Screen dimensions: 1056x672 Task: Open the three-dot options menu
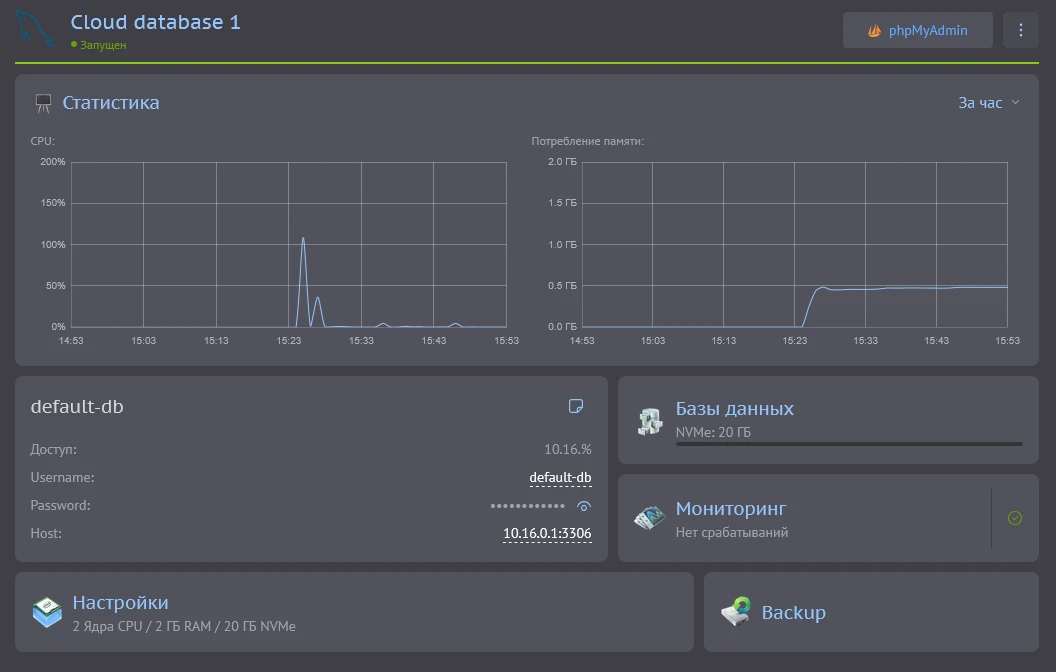[x=1020, y=30]
